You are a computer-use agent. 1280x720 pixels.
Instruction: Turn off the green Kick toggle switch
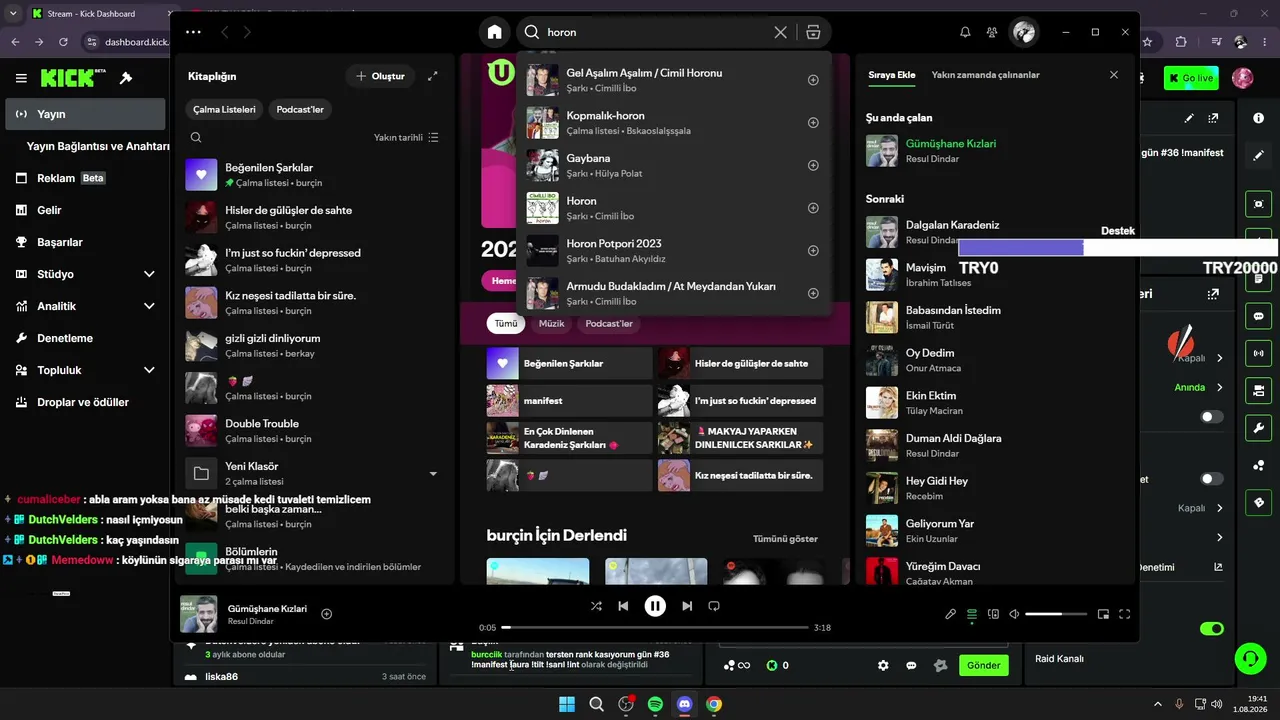[x=1212, y=629]
